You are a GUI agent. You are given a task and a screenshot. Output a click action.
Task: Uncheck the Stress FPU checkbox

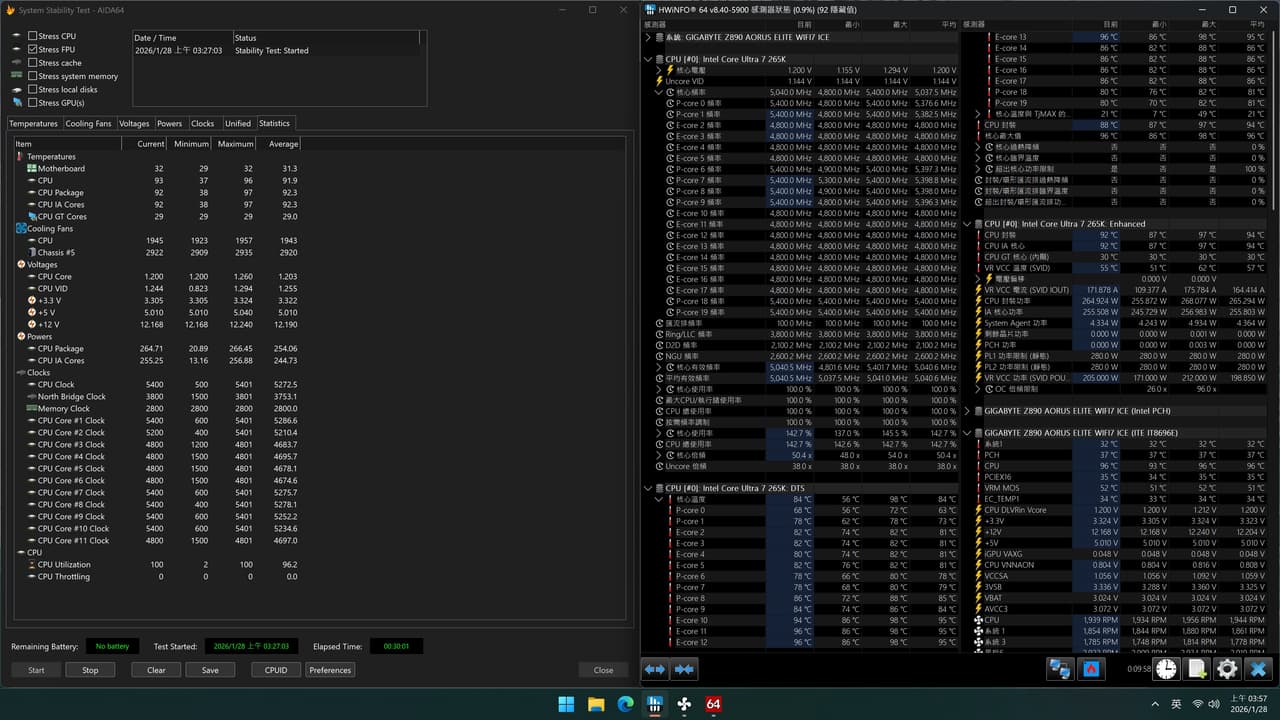[x=33, y=49]
